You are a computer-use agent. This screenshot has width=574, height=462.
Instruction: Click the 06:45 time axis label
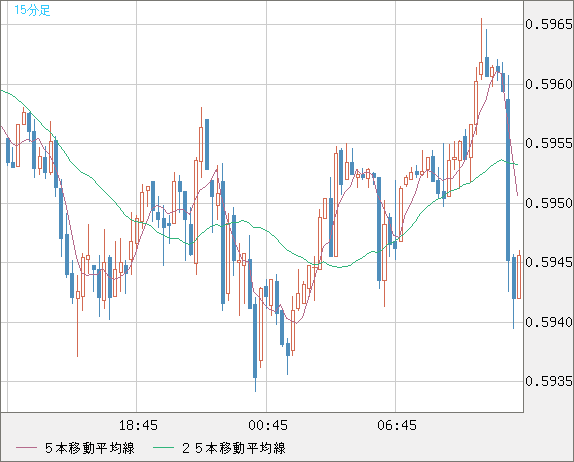coord(397,425)
